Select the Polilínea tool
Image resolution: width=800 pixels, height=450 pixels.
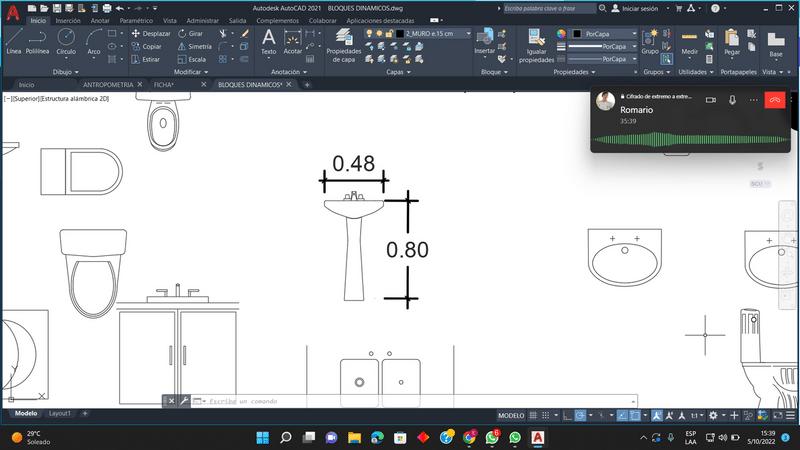(x=37, y=42)
